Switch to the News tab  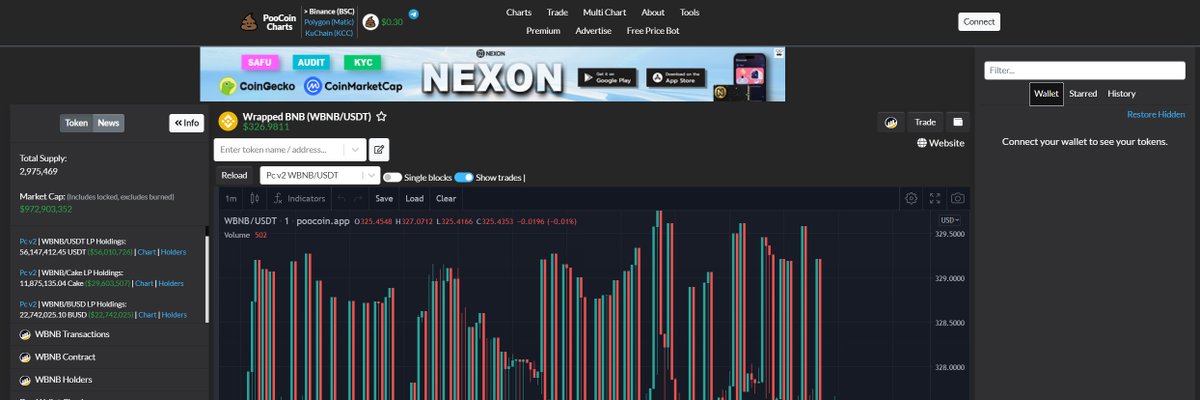(x=108, y=123)
